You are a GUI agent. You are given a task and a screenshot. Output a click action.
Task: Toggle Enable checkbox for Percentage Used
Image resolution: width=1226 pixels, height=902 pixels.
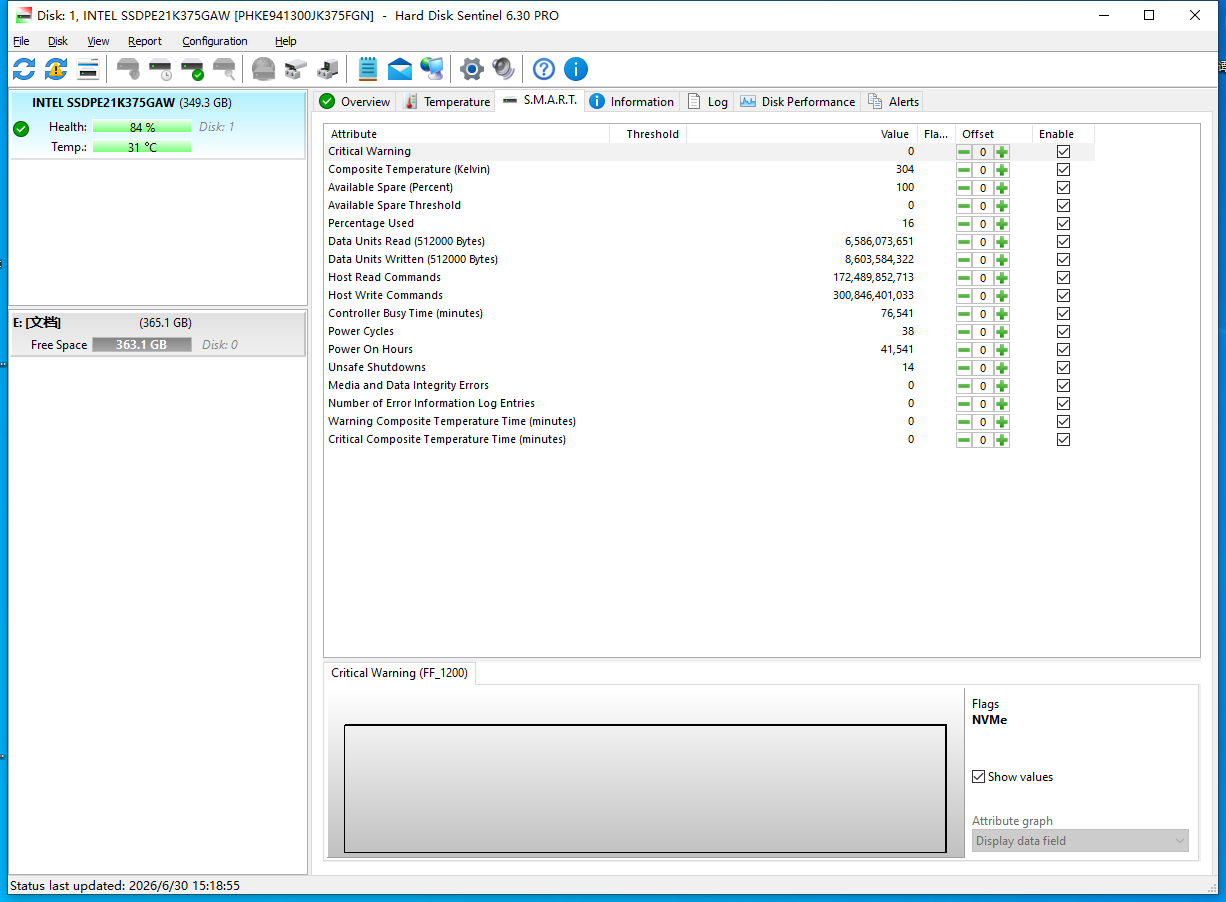click(x=1063, y=224)
